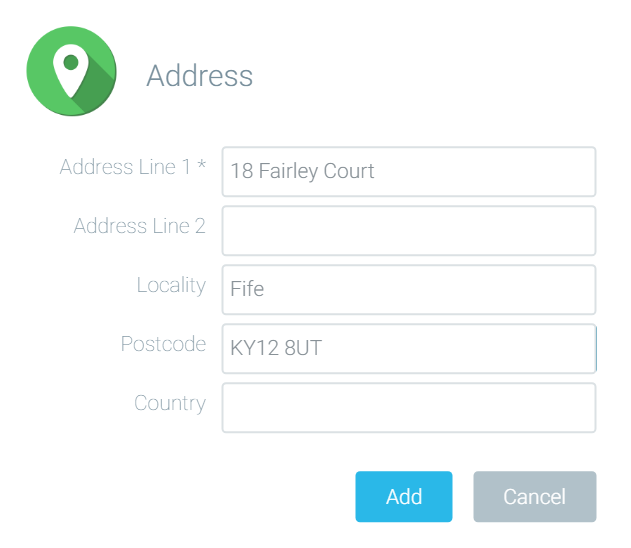Click the "Locality" label
The width and height of the screenshot is (631, 548).
point(171,286)
